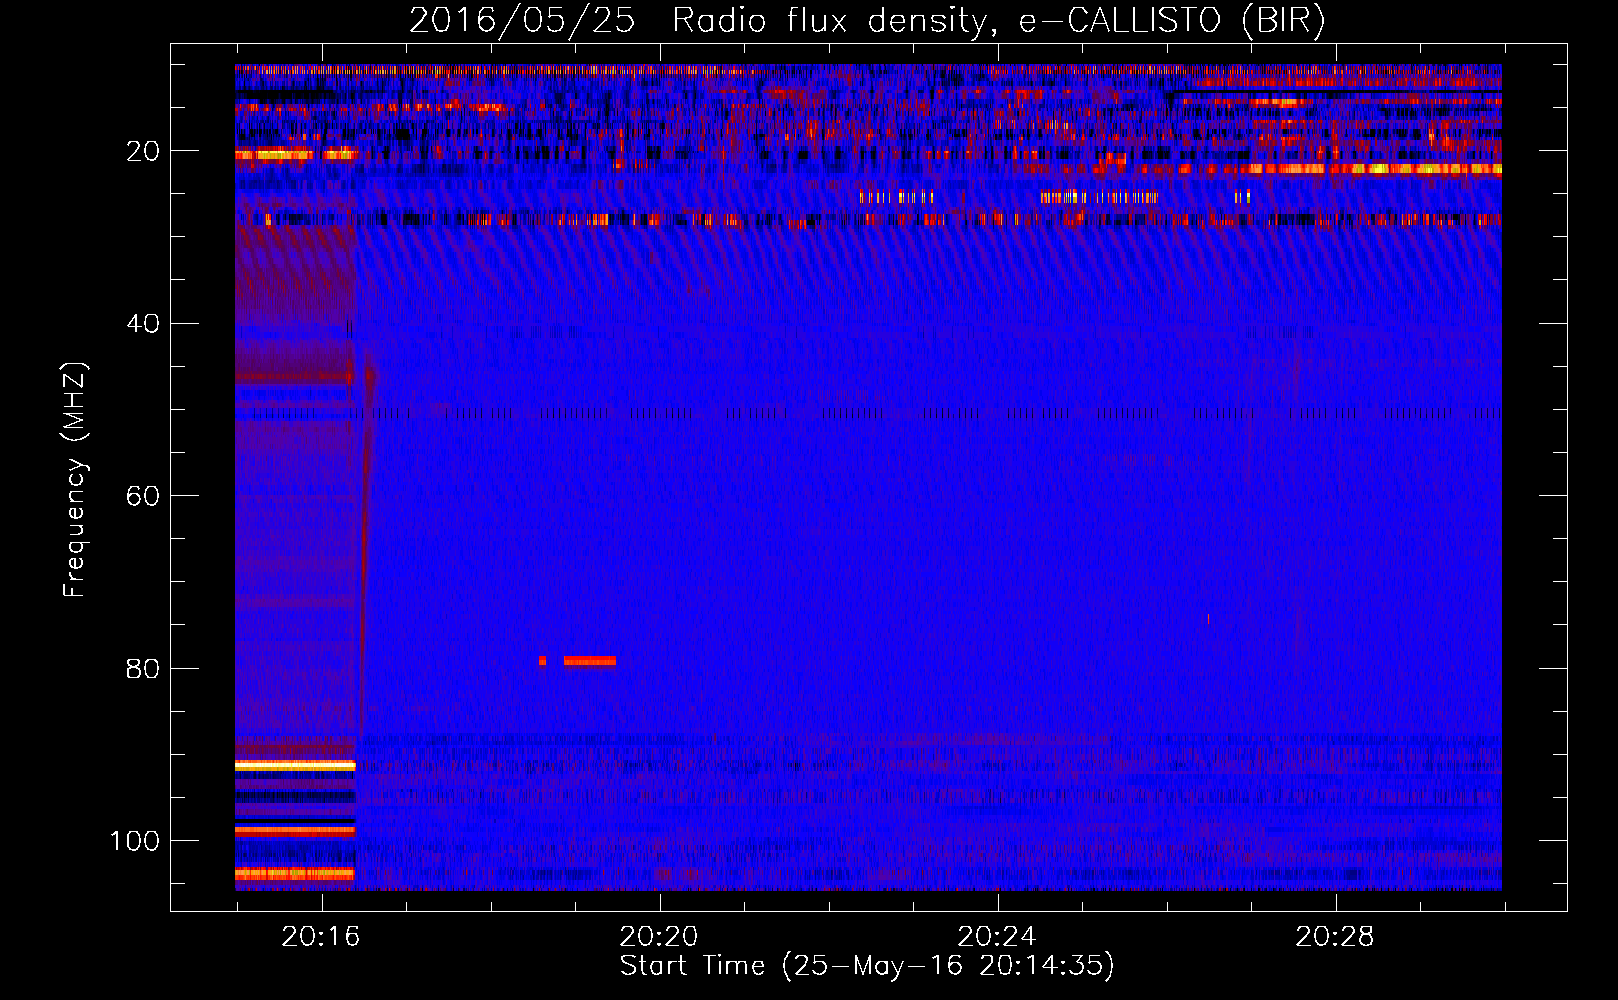This screenshot has height=1000, width=1618.
Task: Click the 80 MHz frequency tick label
Action: (x=143, y=668)
